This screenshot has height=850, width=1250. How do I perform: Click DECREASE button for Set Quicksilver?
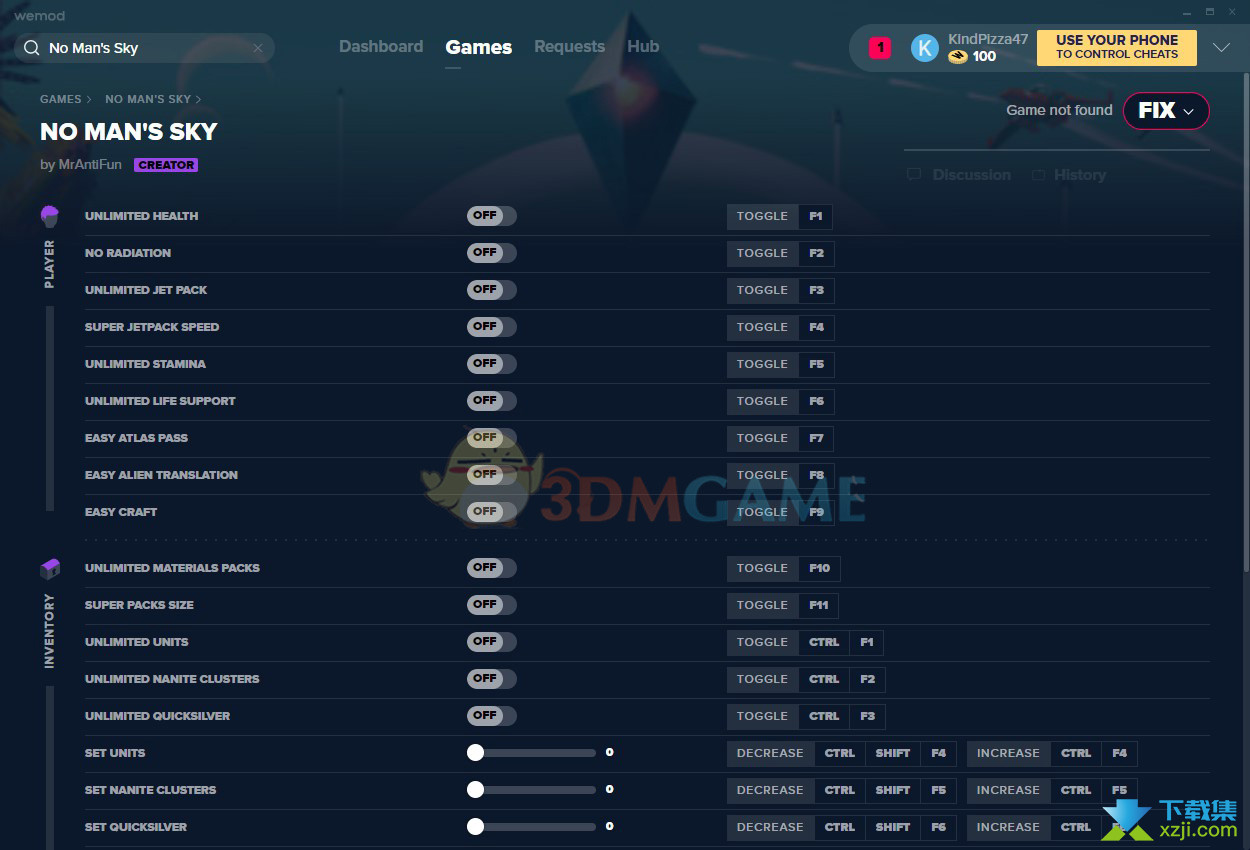click(770, 827)
